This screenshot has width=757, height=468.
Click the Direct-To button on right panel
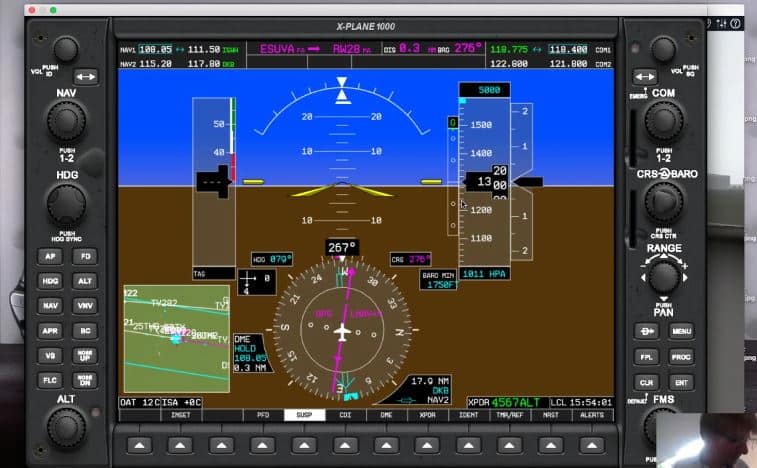pyautogui.click(x=647, y=331)
